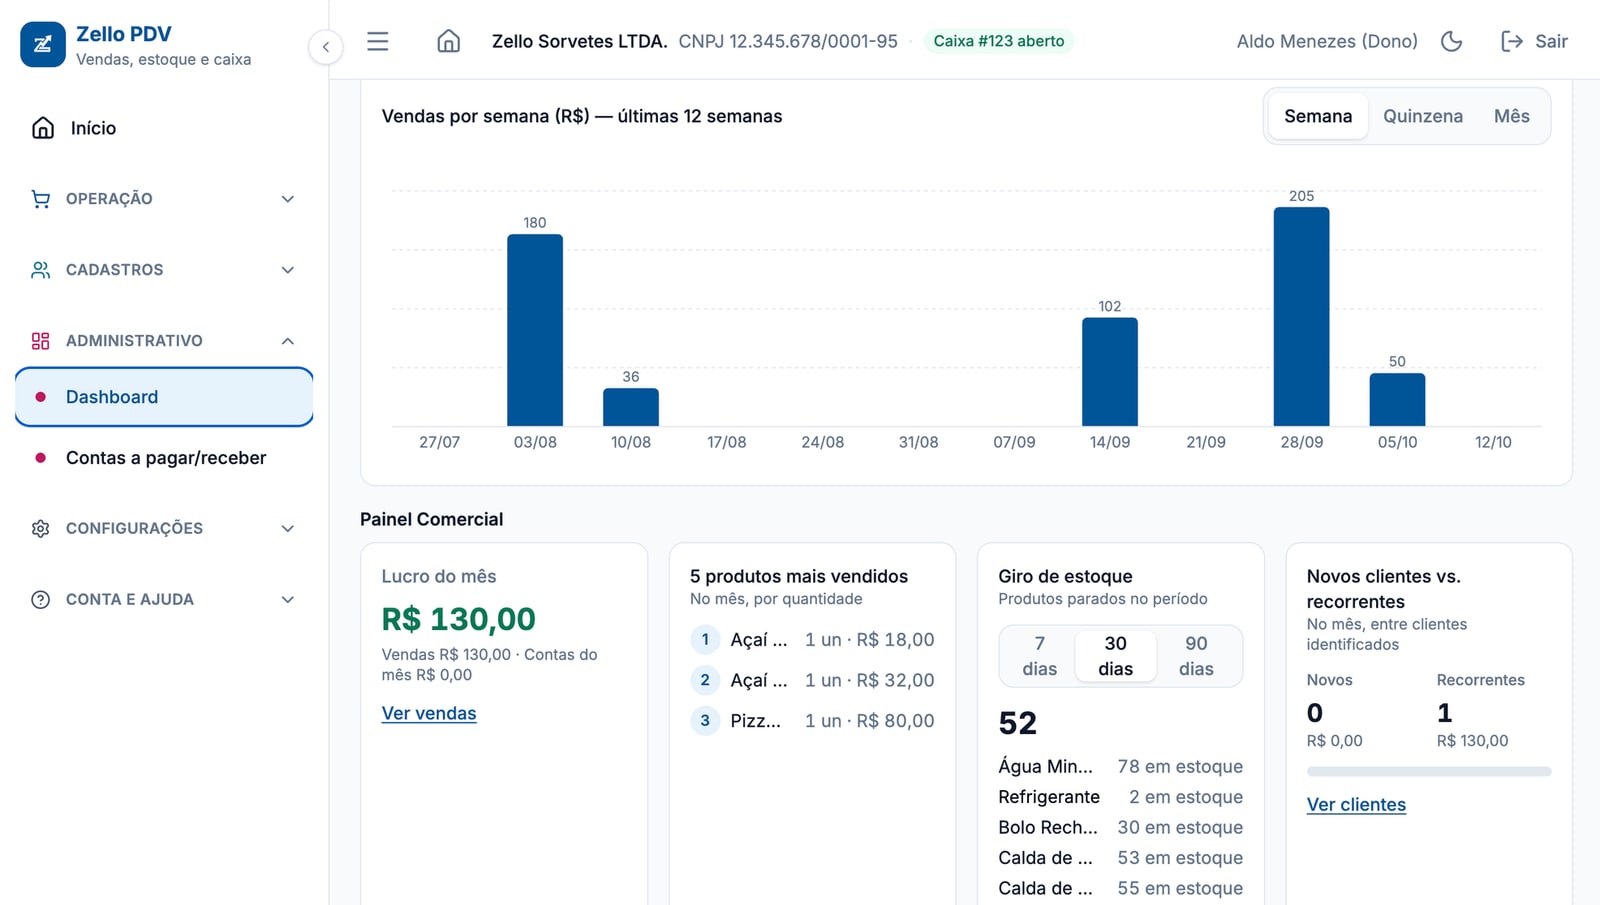This screenshot has width=1600, height=905.
Task: Expand the Operação section chevron
Action: tap(288, 199)
